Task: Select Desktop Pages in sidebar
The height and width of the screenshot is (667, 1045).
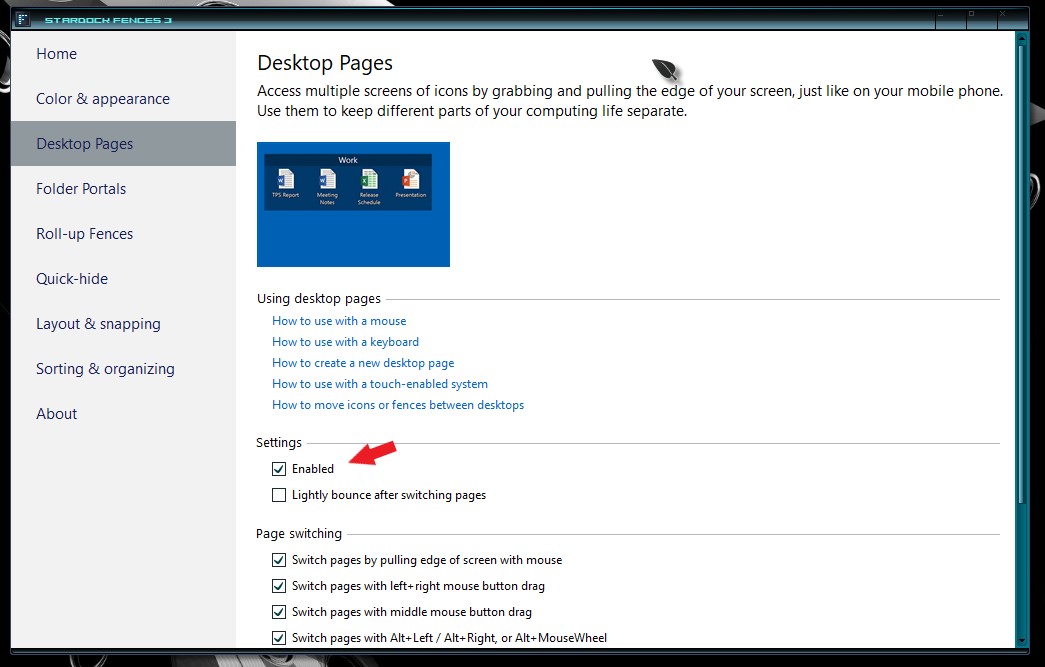Action: click(123, 143)
